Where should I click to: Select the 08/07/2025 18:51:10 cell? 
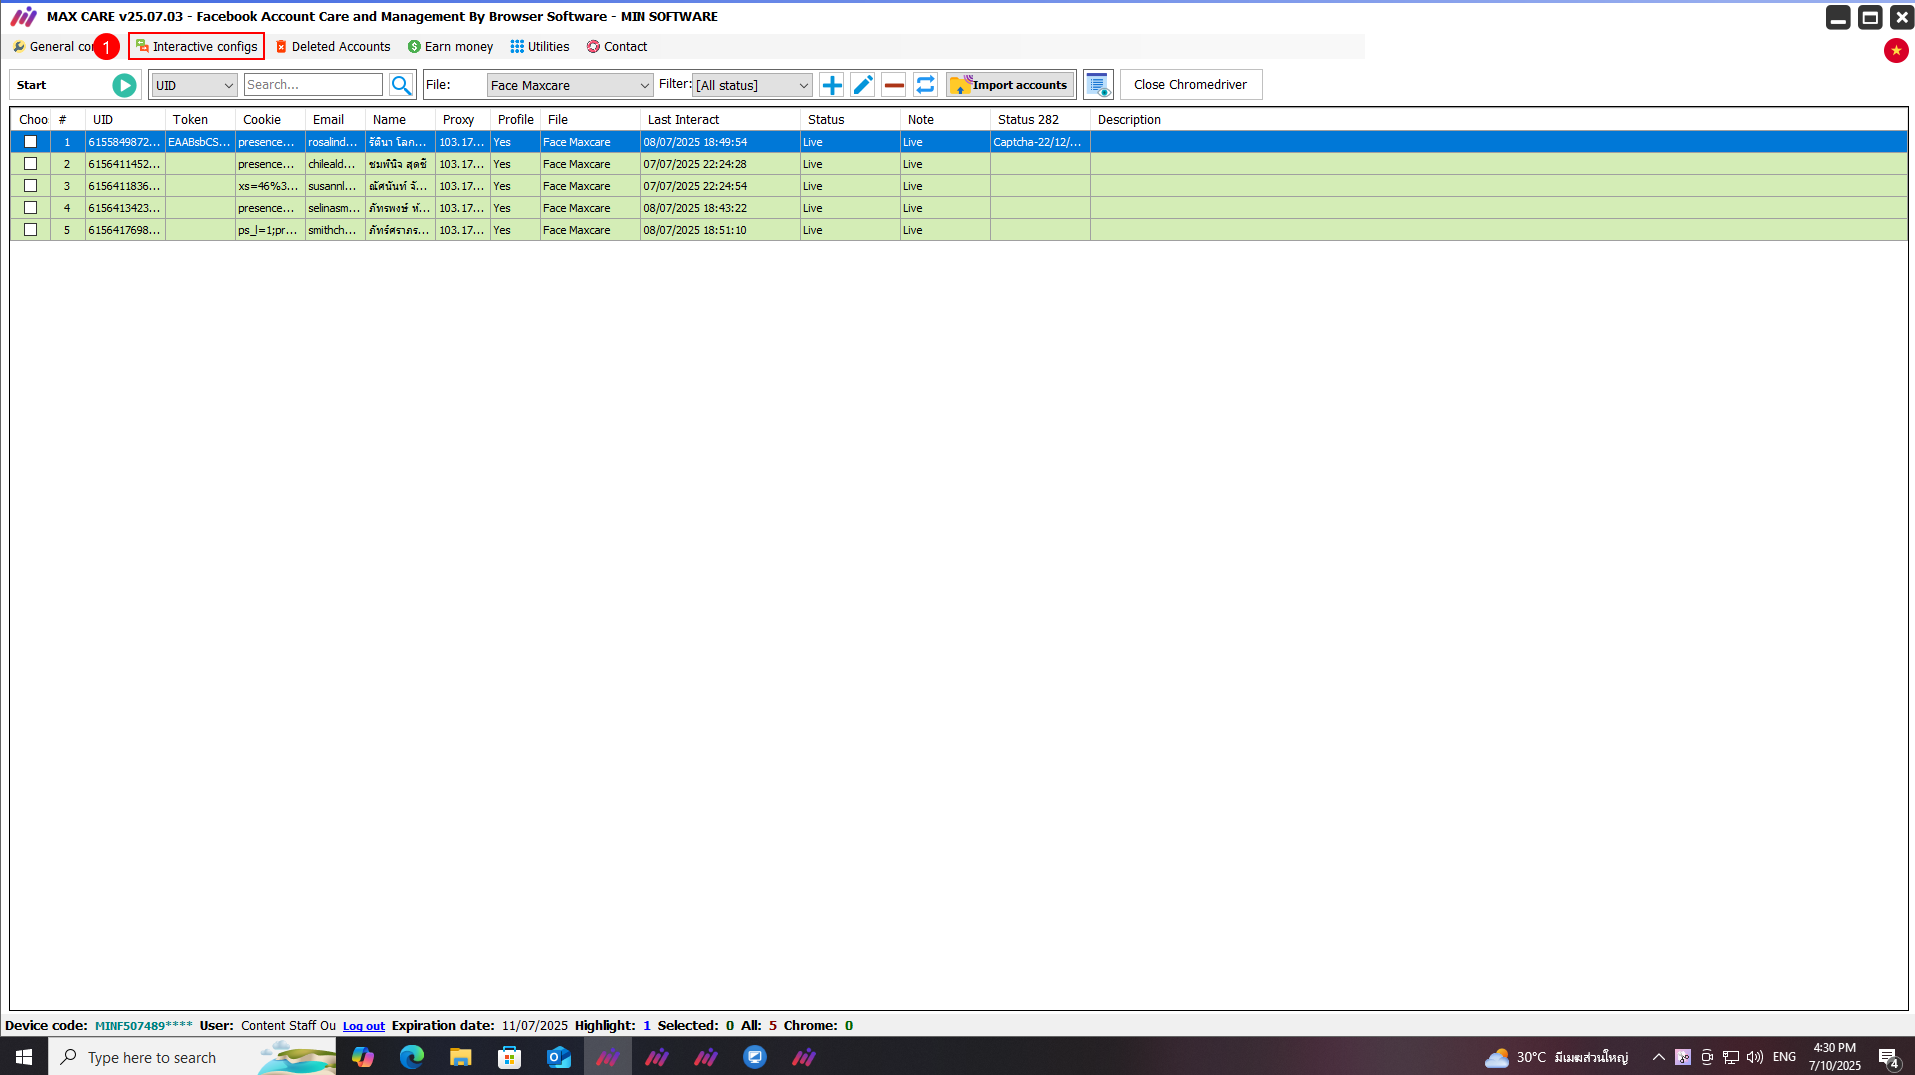click(720, 230)
